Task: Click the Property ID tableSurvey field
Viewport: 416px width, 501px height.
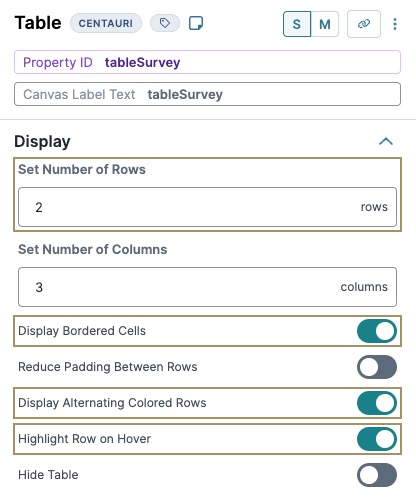Action: (207, 62)
